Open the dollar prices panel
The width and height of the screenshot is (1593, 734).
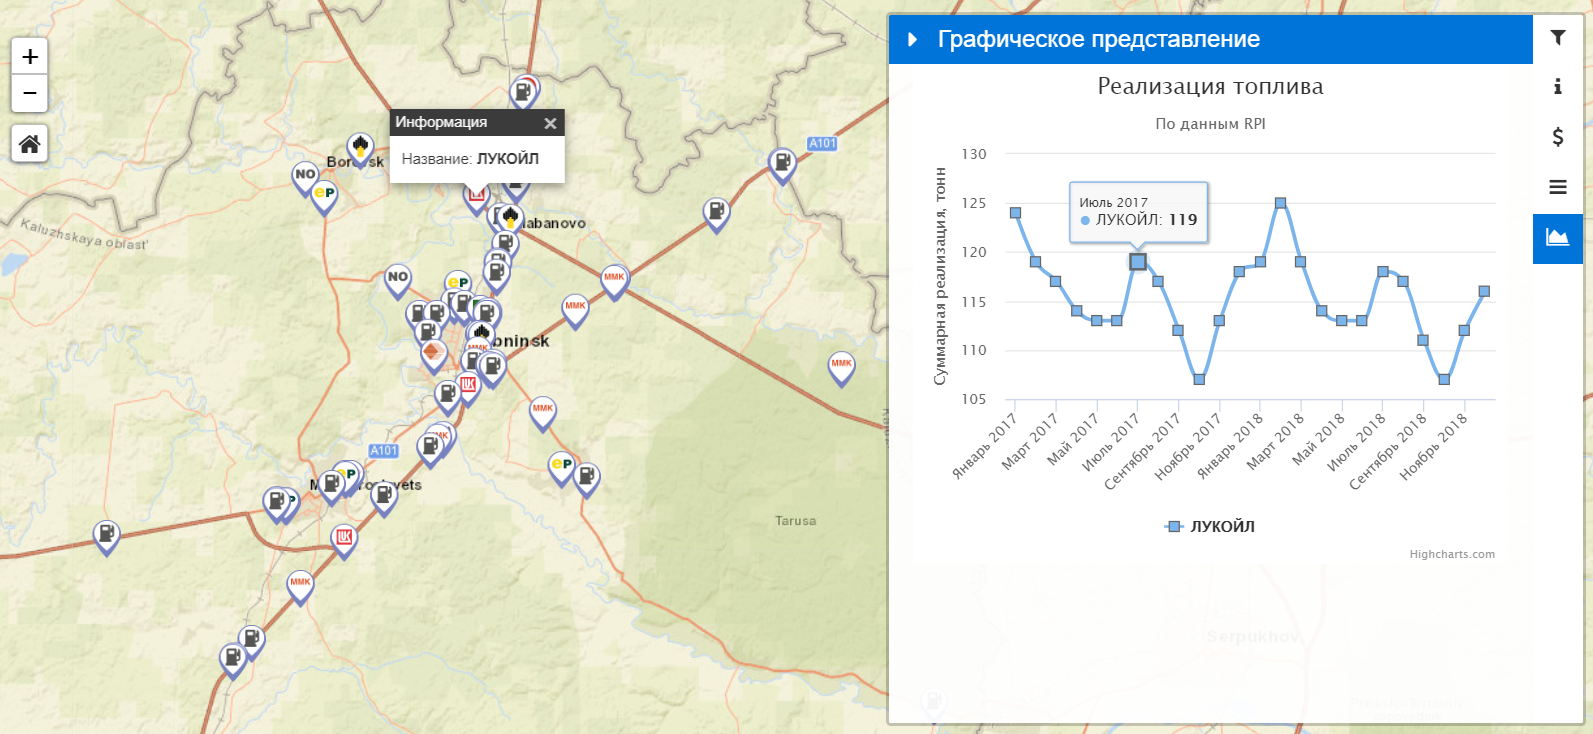[1558, 137]
